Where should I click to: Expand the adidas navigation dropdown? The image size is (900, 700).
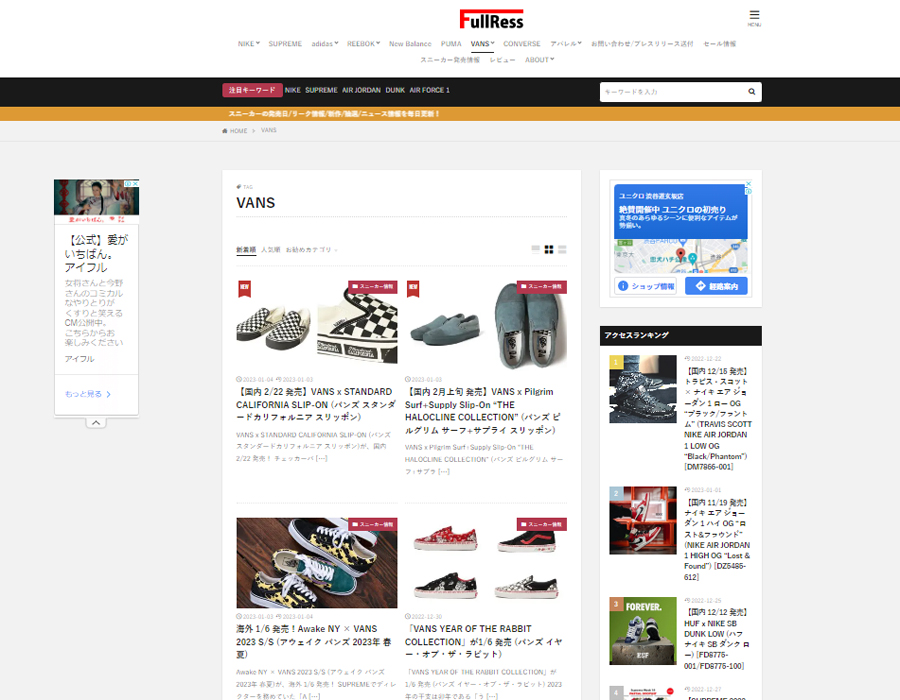tap(324, 44)
